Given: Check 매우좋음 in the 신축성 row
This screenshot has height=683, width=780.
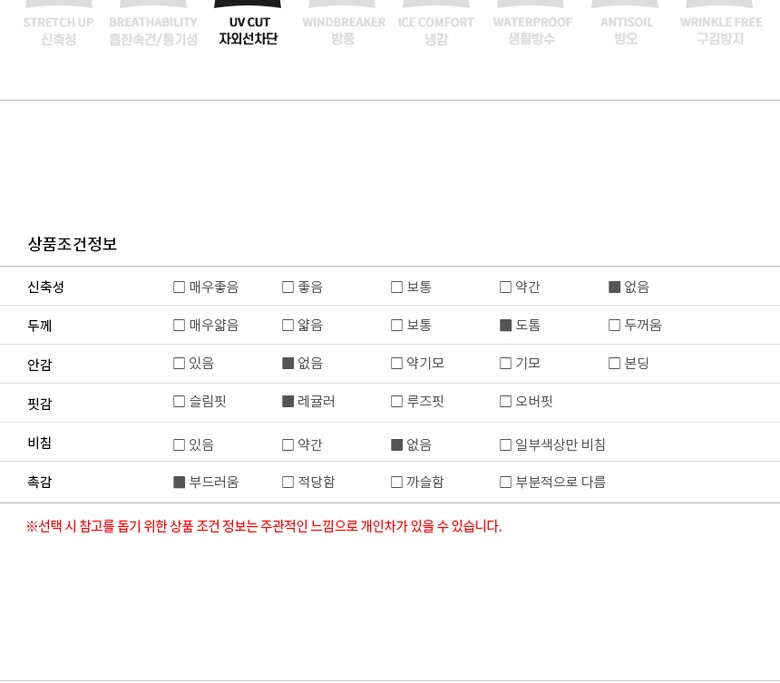Looking at the screenshot, I should pos(179,287).
